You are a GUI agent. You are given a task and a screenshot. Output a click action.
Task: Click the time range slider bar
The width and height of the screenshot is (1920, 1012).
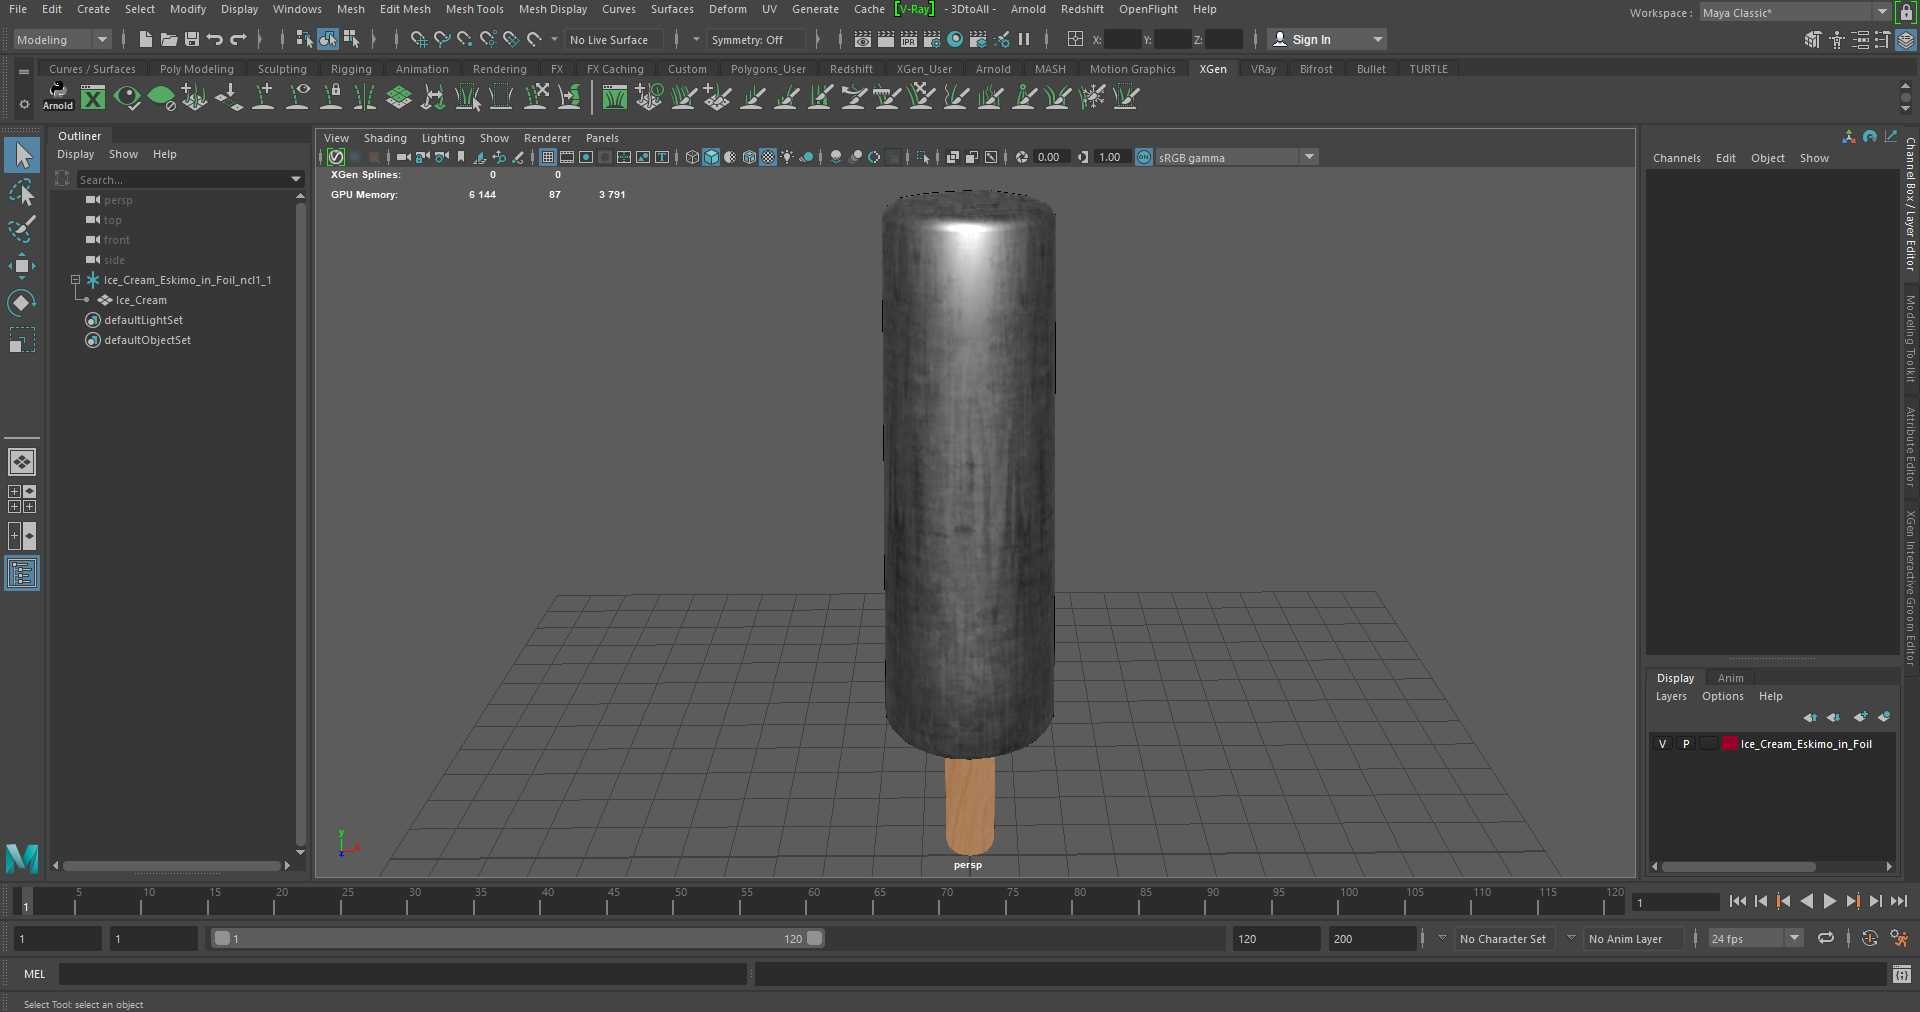pyautogui.click(x=518, y=938)
